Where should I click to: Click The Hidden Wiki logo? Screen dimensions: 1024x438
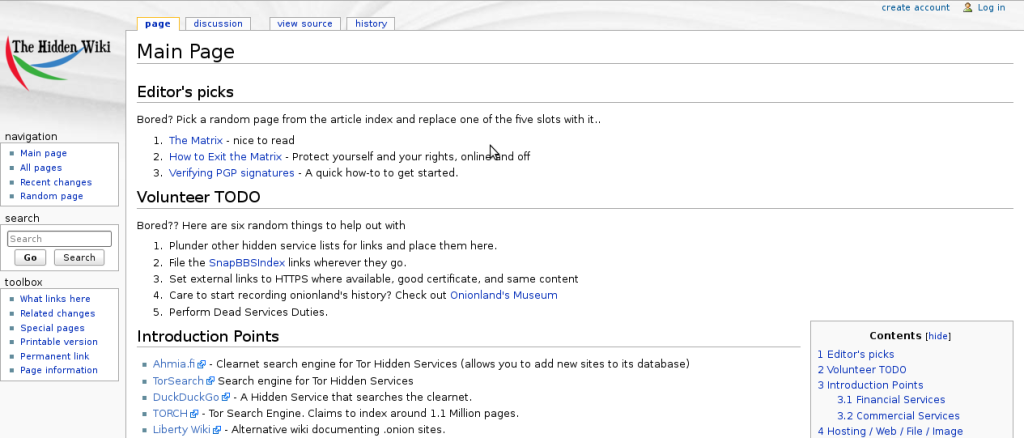coord(62,65)
